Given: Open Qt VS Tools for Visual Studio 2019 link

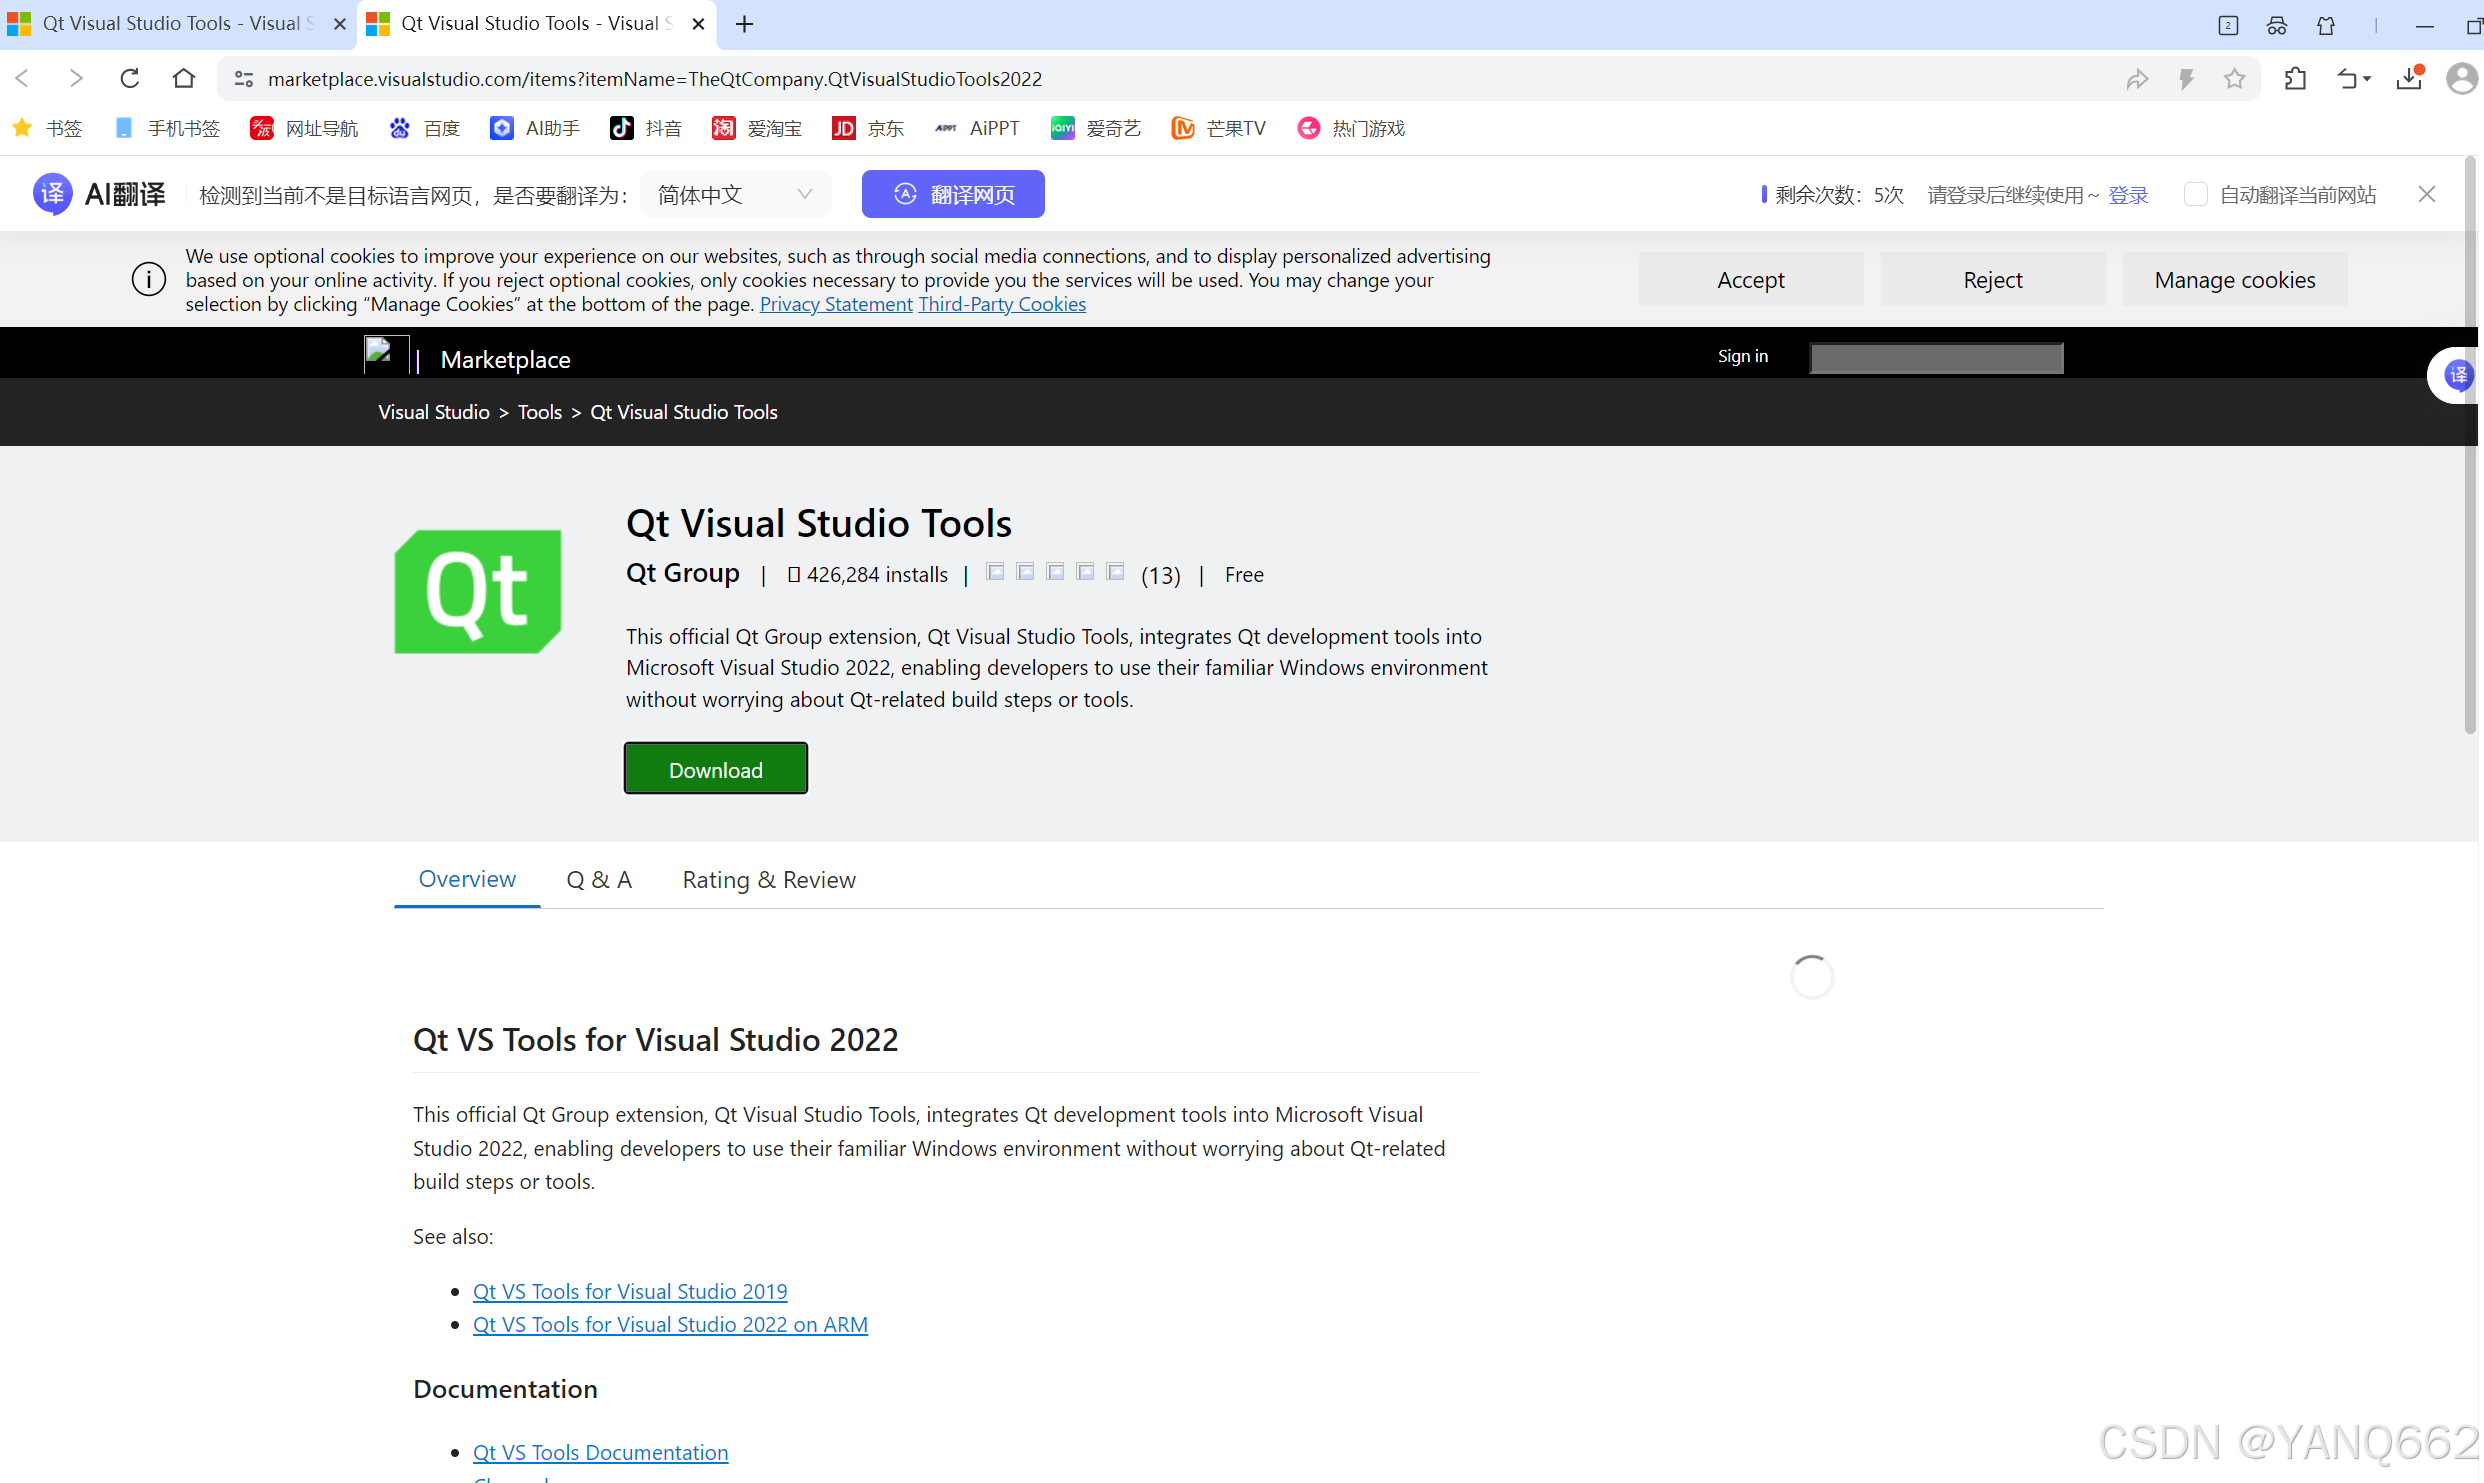Looking at the screenshot, I should (x=630, y=1291).
